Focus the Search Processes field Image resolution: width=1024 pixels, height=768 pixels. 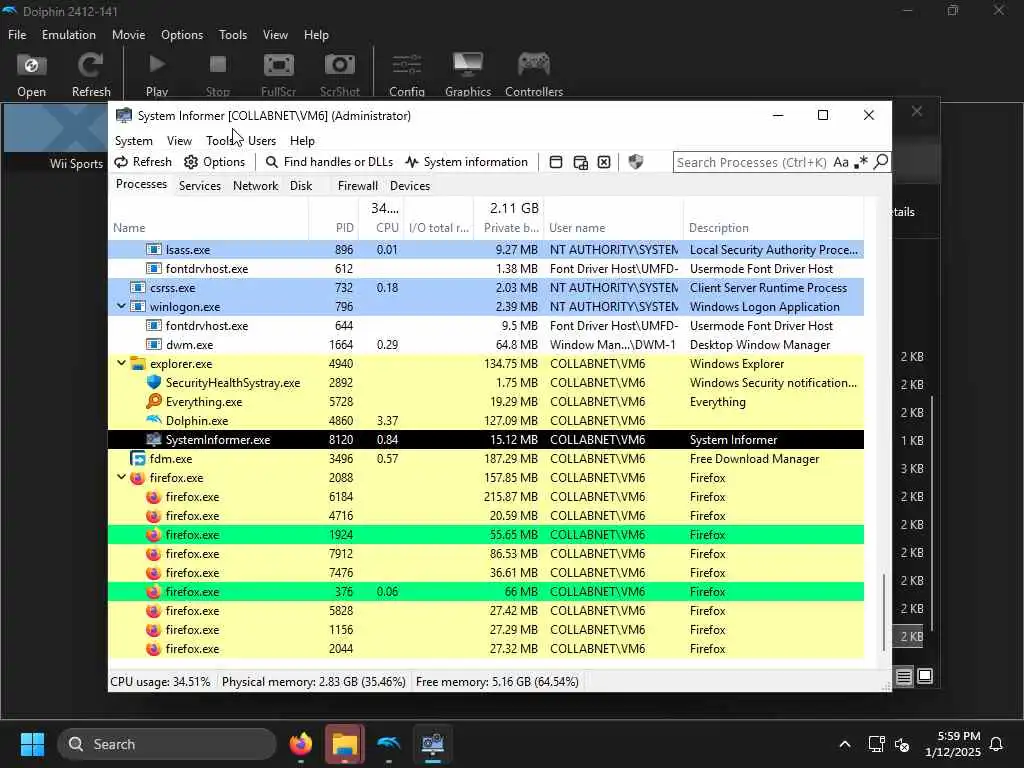tap(752, 162)
